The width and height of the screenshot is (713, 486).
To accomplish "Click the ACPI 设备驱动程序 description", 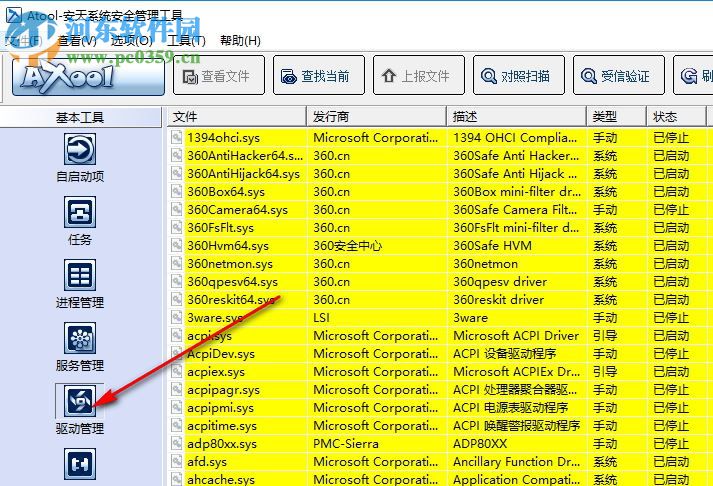I will point(505,354).
